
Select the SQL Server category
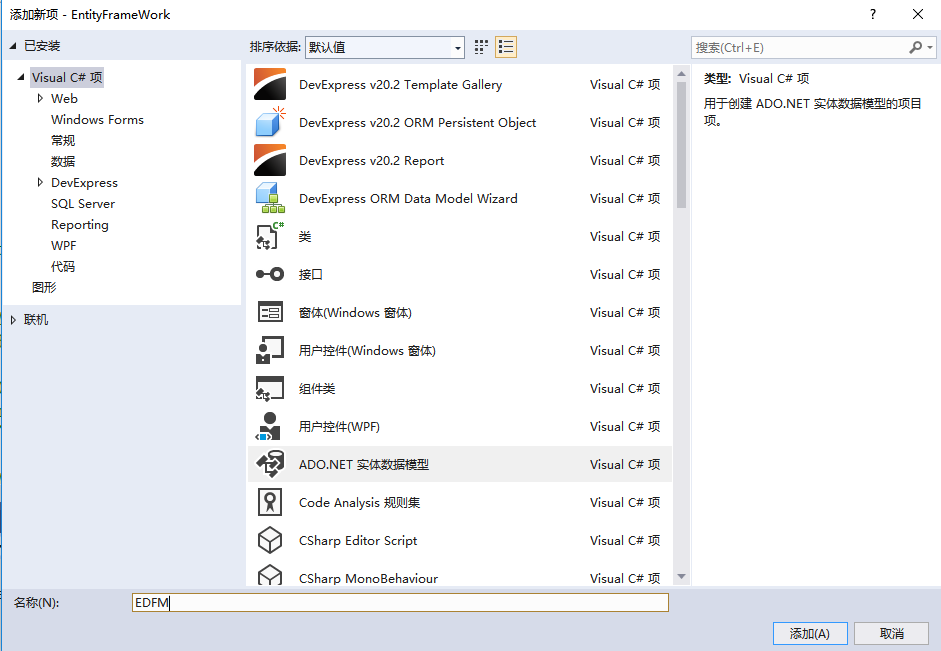coord(83,203)
